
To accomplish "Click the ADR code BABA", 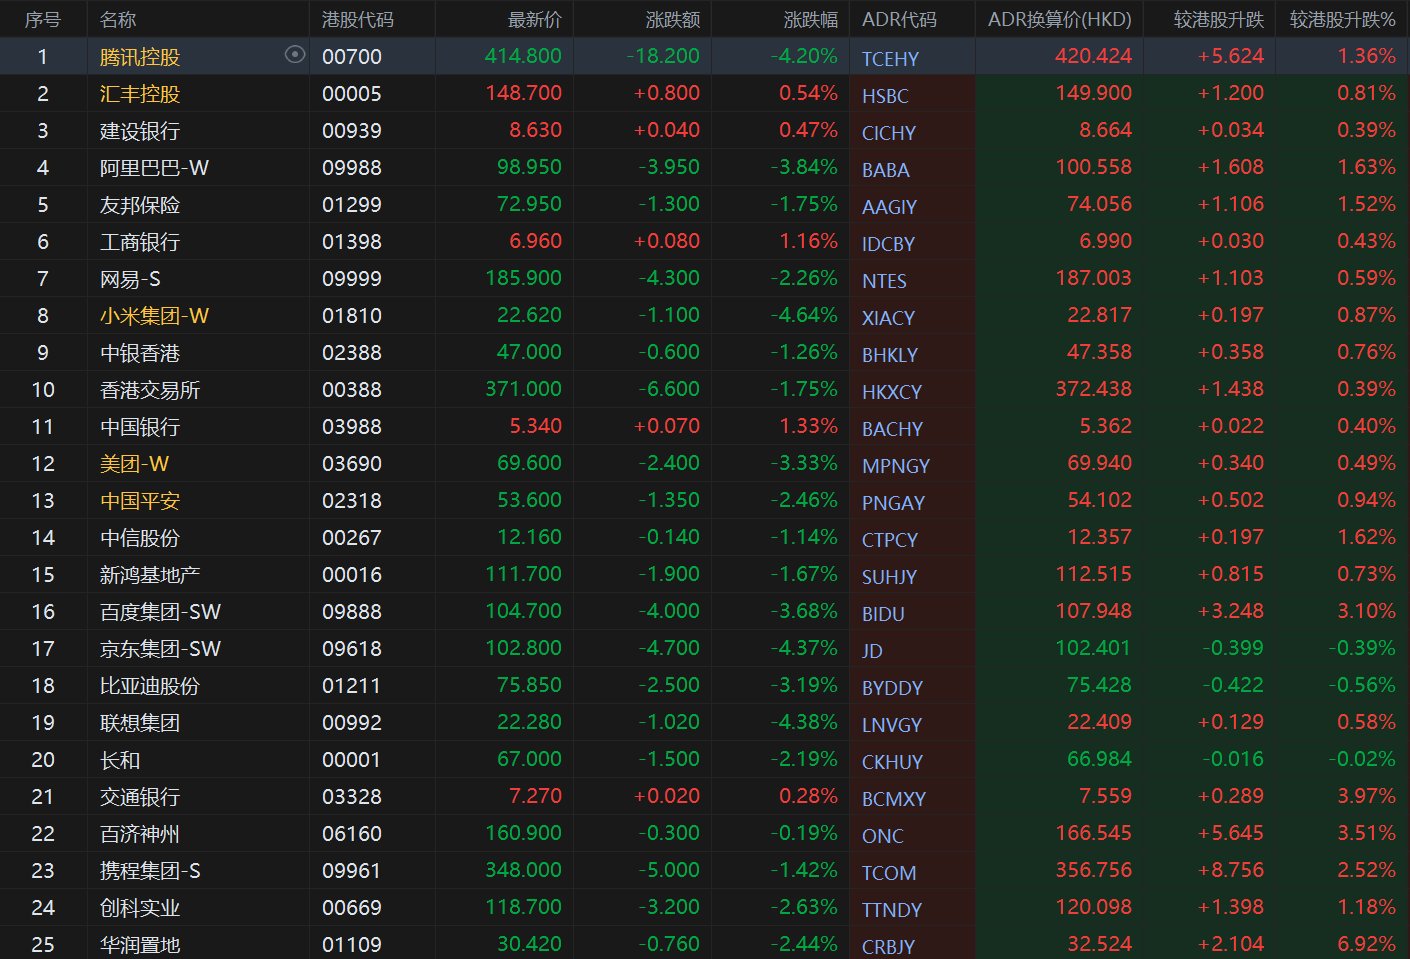I will click(x=886, y=170).
